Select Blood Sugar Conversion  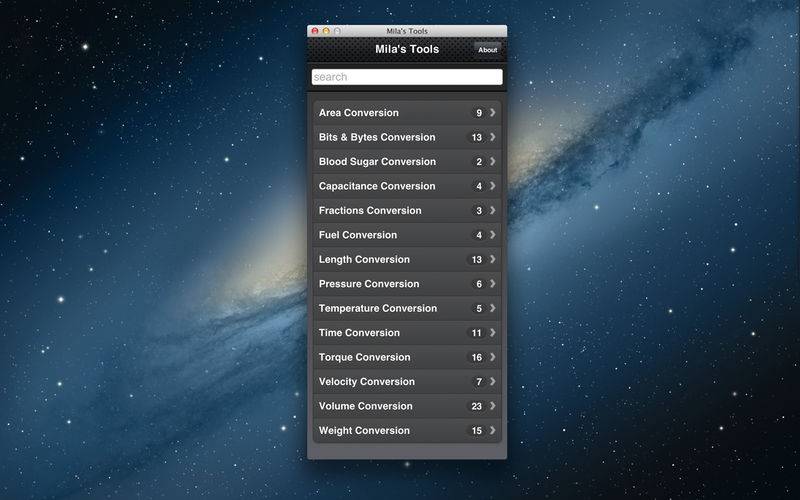tap(407, 162)
